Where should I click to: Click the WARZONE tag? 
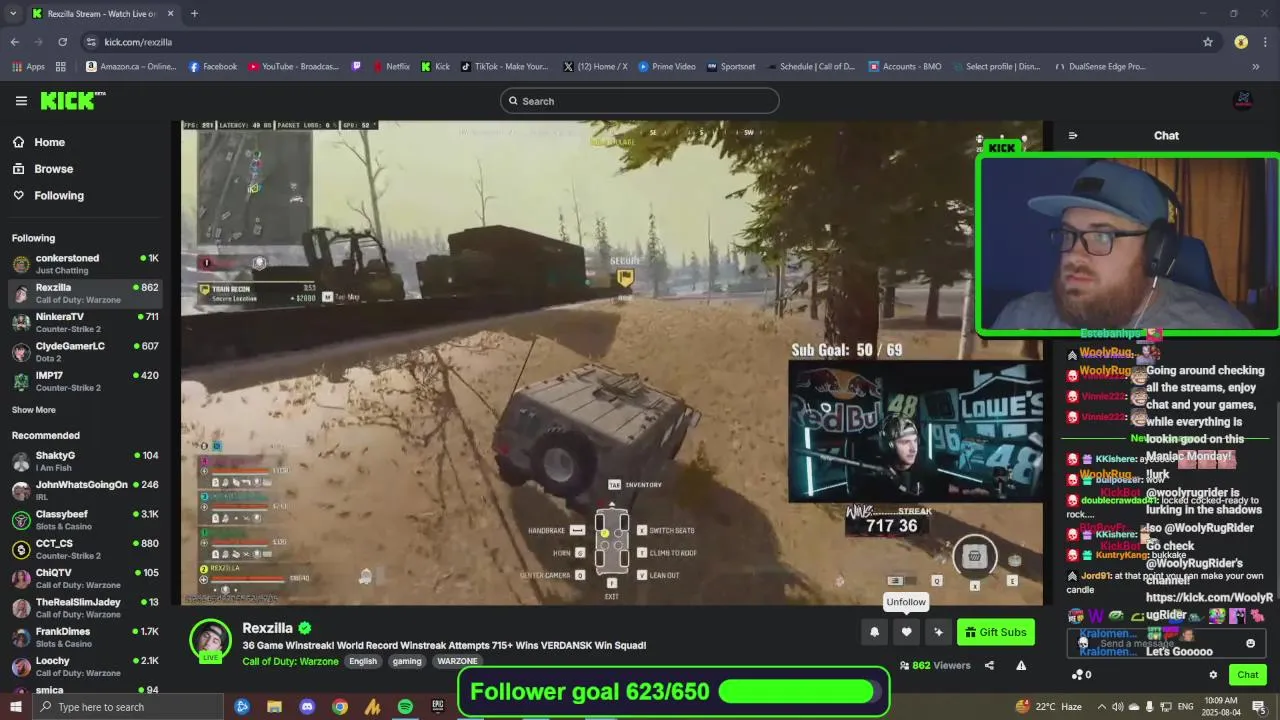457,661
